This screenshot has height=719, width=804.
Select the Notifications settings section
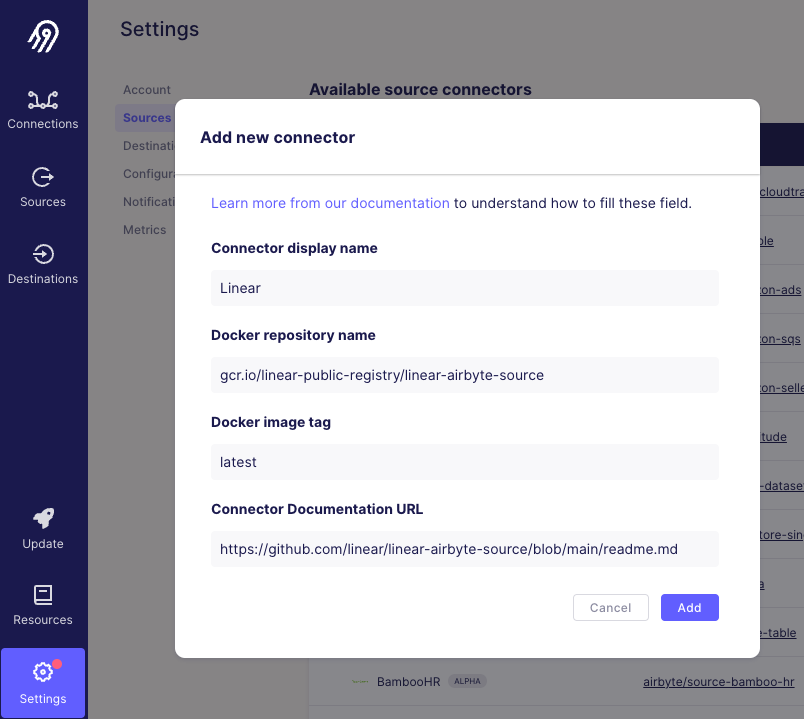pos(152,201)
